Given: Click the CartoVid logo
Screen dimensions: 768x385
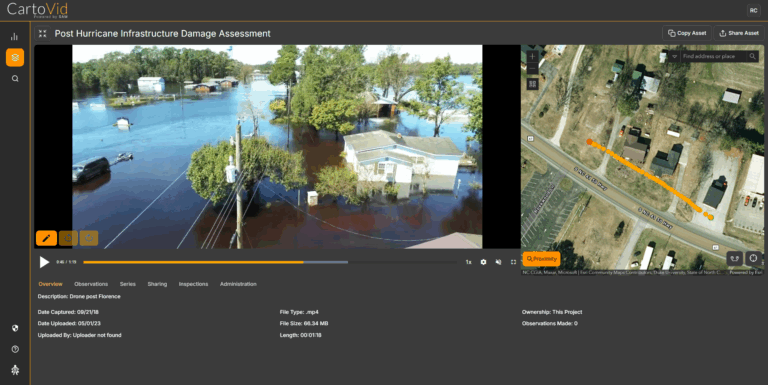Looking at the screenshot, I should [37, 10].
